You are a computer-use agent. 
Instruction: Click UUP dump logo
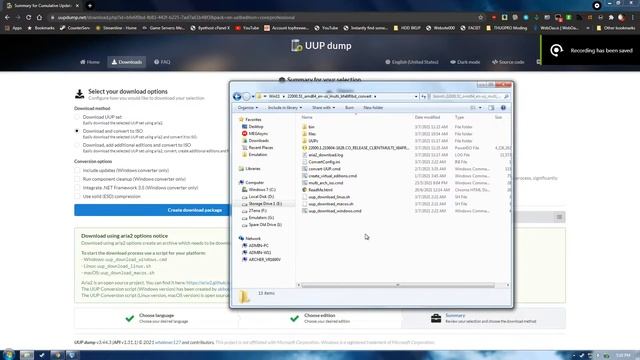[321, 46]
